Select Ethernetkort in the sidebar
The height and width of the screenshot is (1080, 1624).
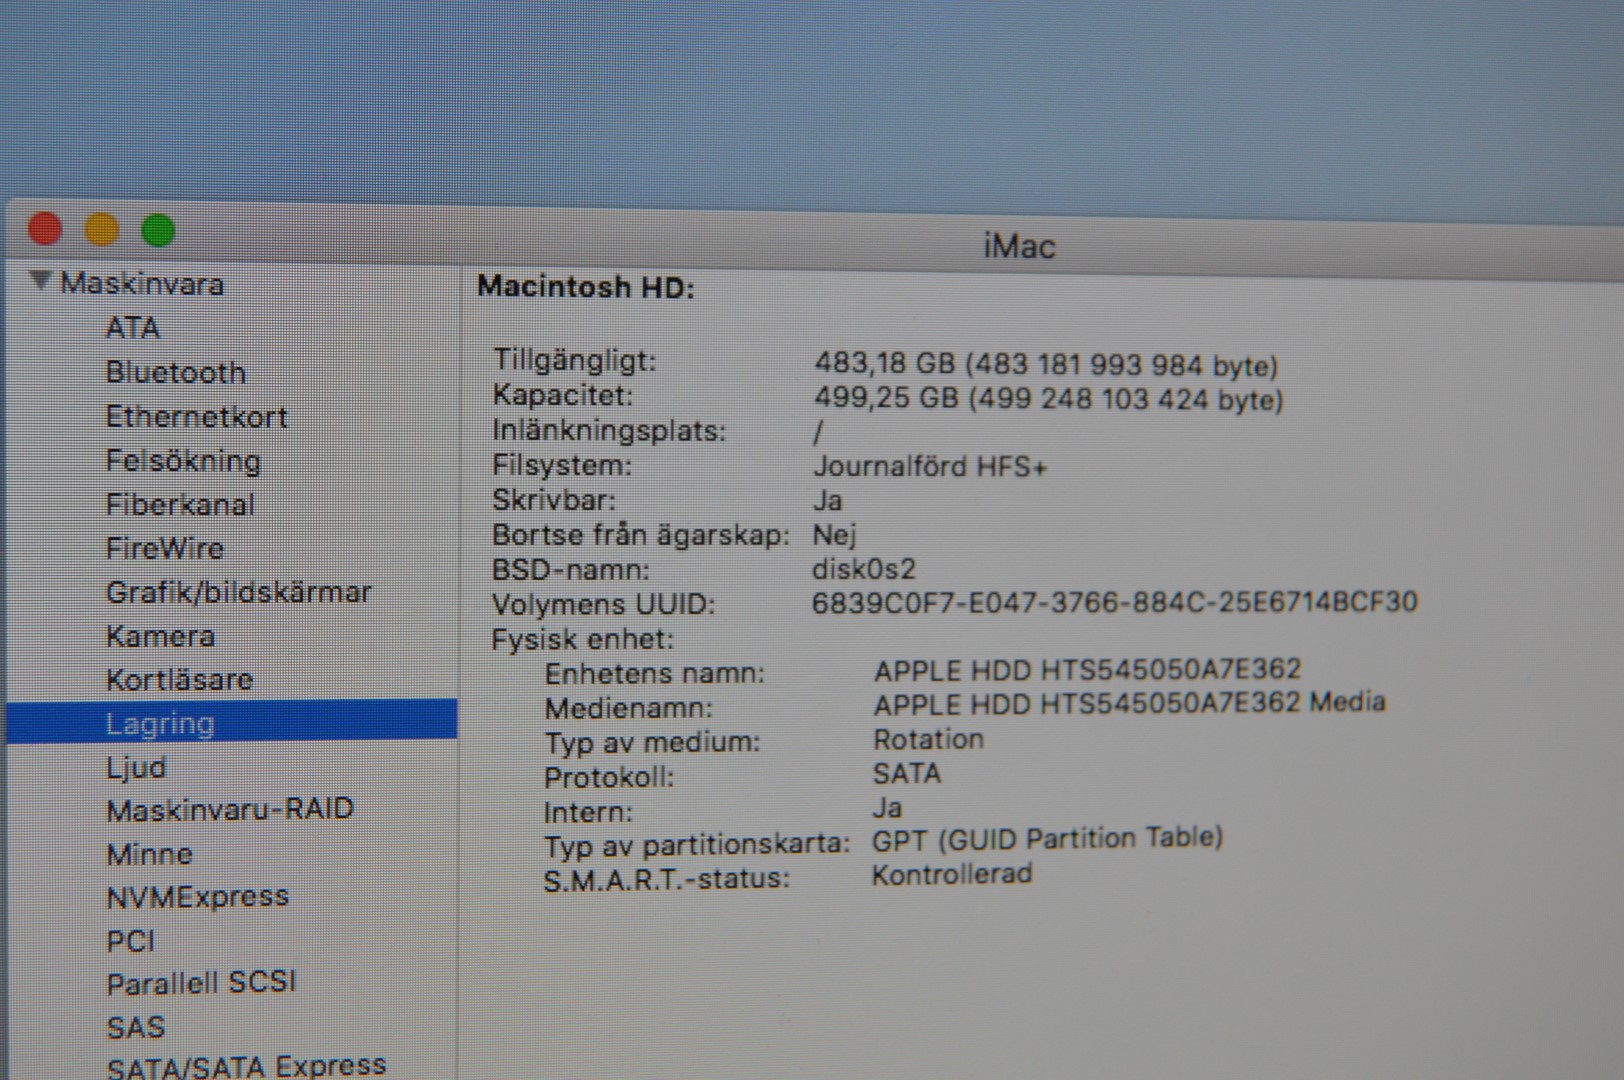(x=196, y=416)
